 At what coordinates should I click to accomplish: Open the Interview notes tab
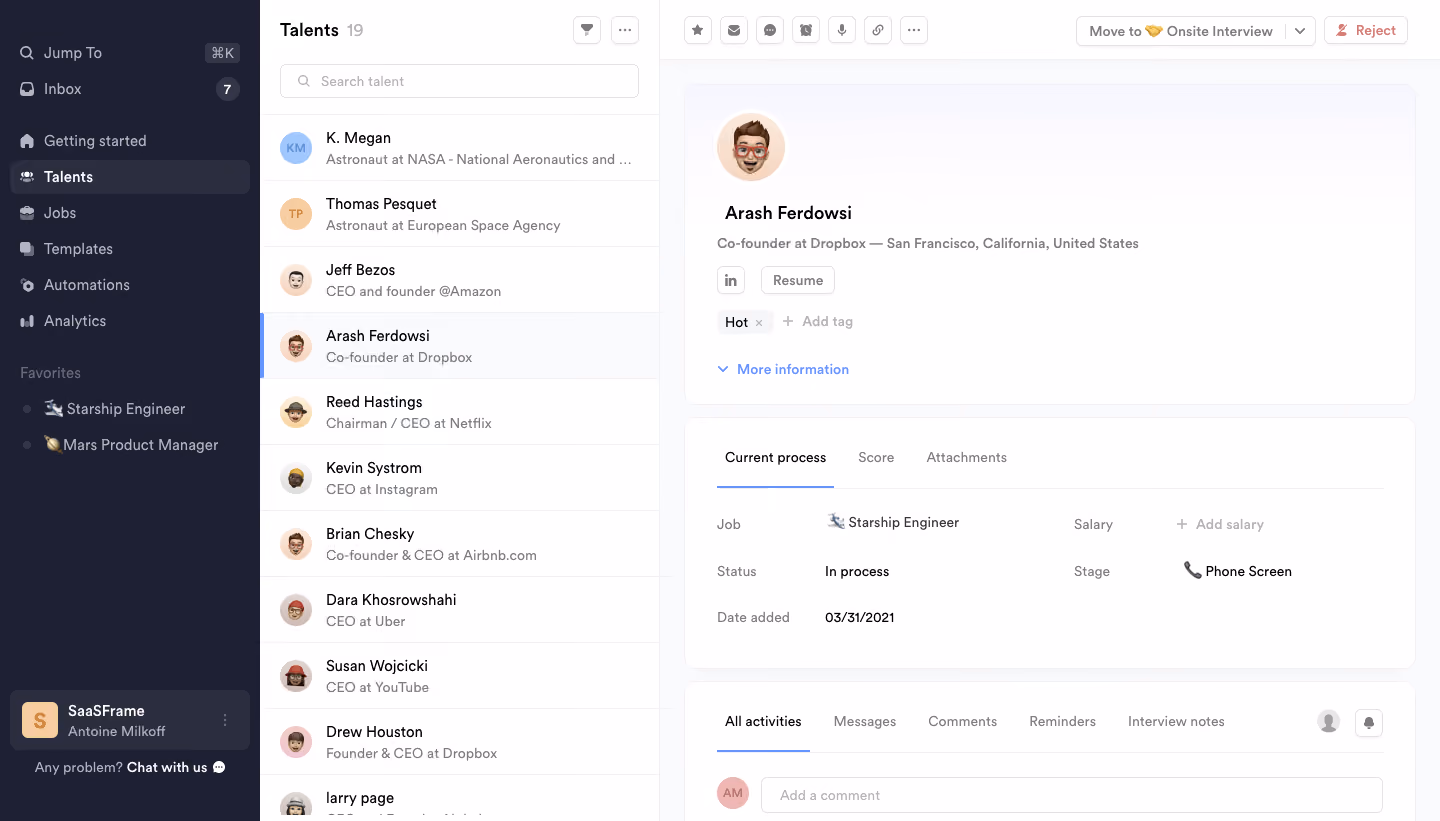1176,721
